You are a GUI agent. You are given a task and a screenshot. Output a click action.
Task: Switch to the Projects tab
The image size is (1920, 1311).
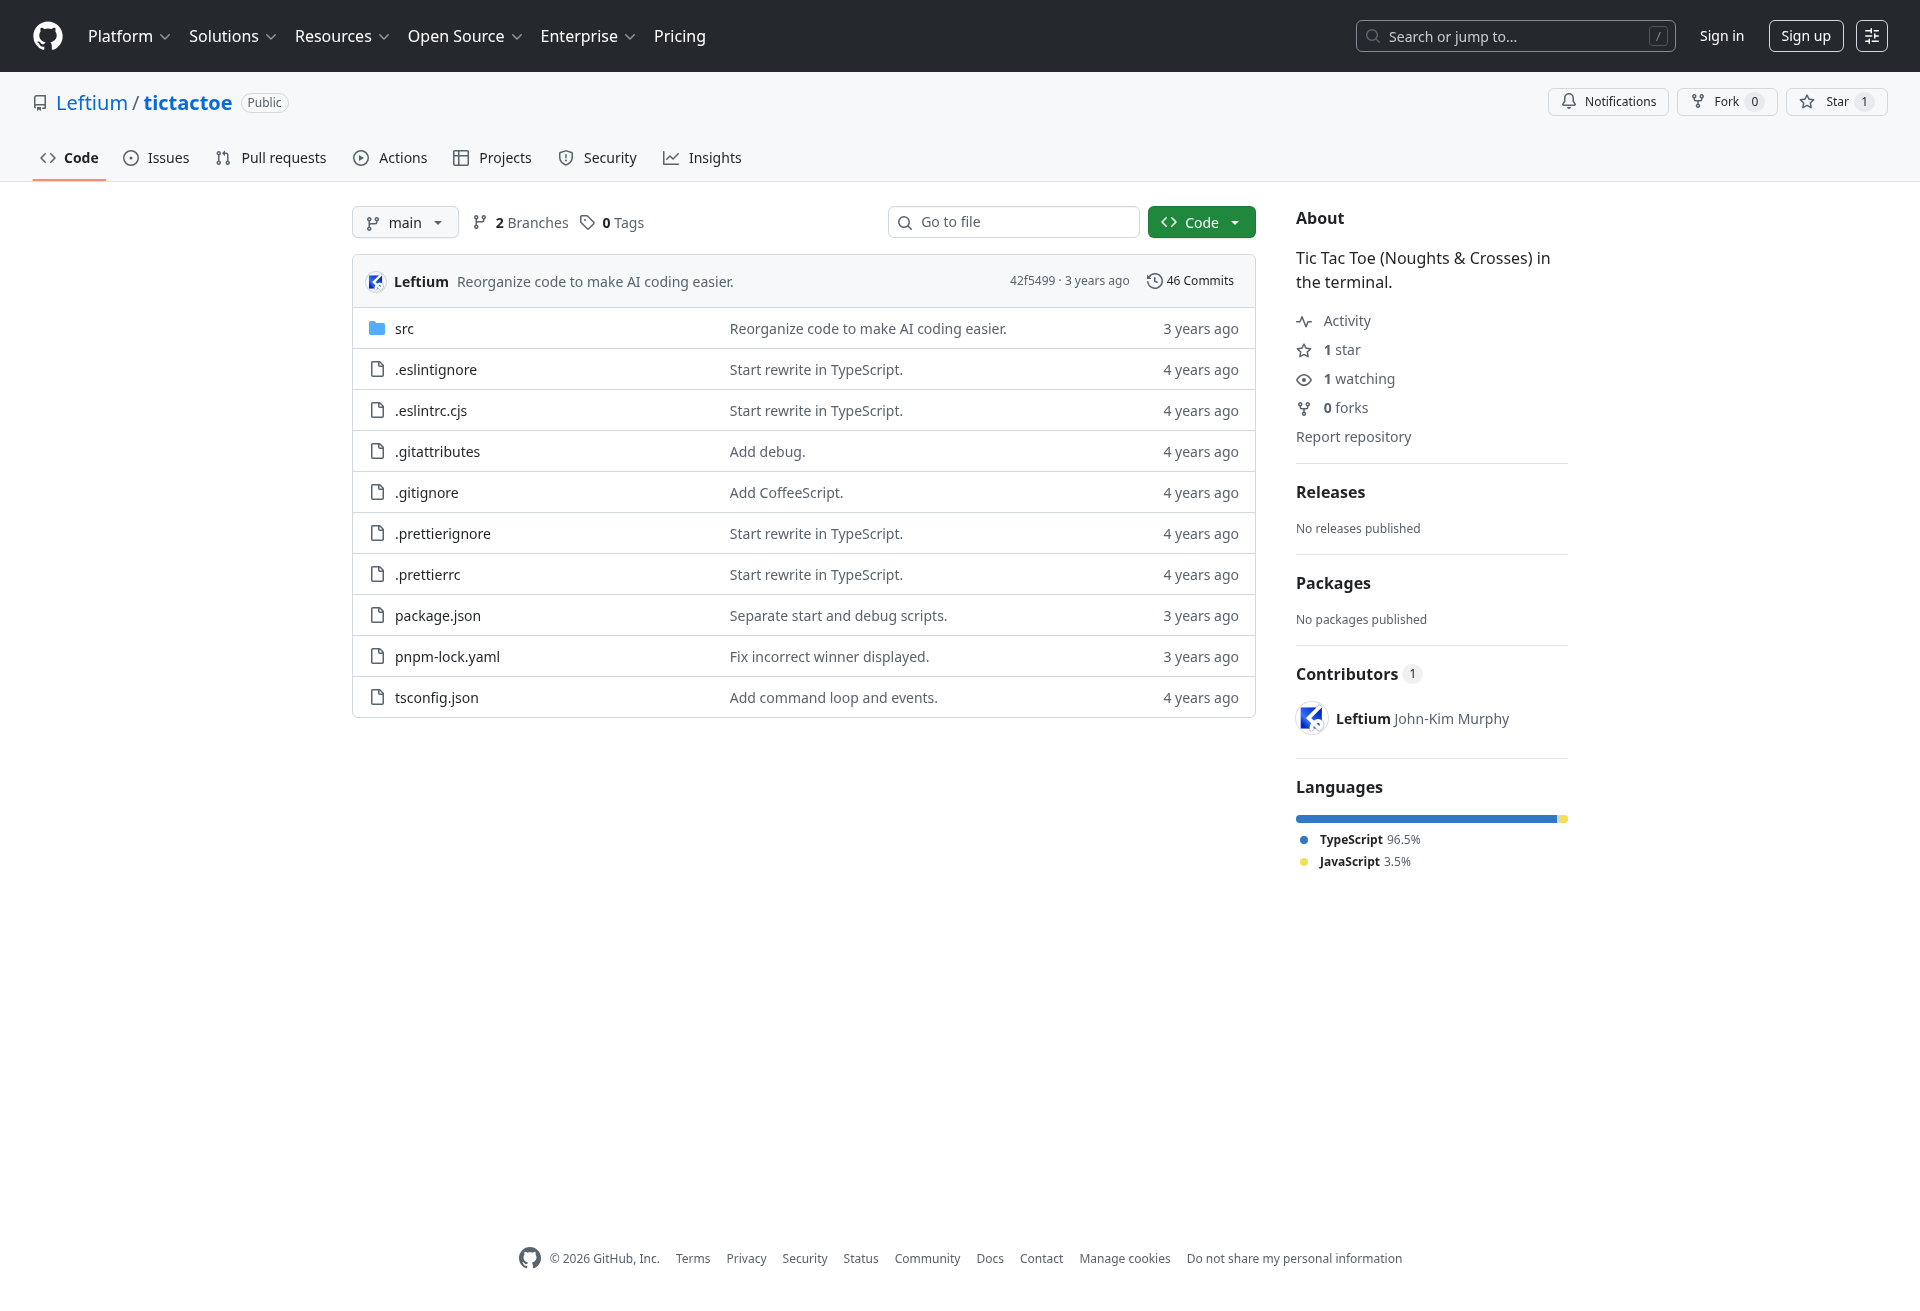492,158
